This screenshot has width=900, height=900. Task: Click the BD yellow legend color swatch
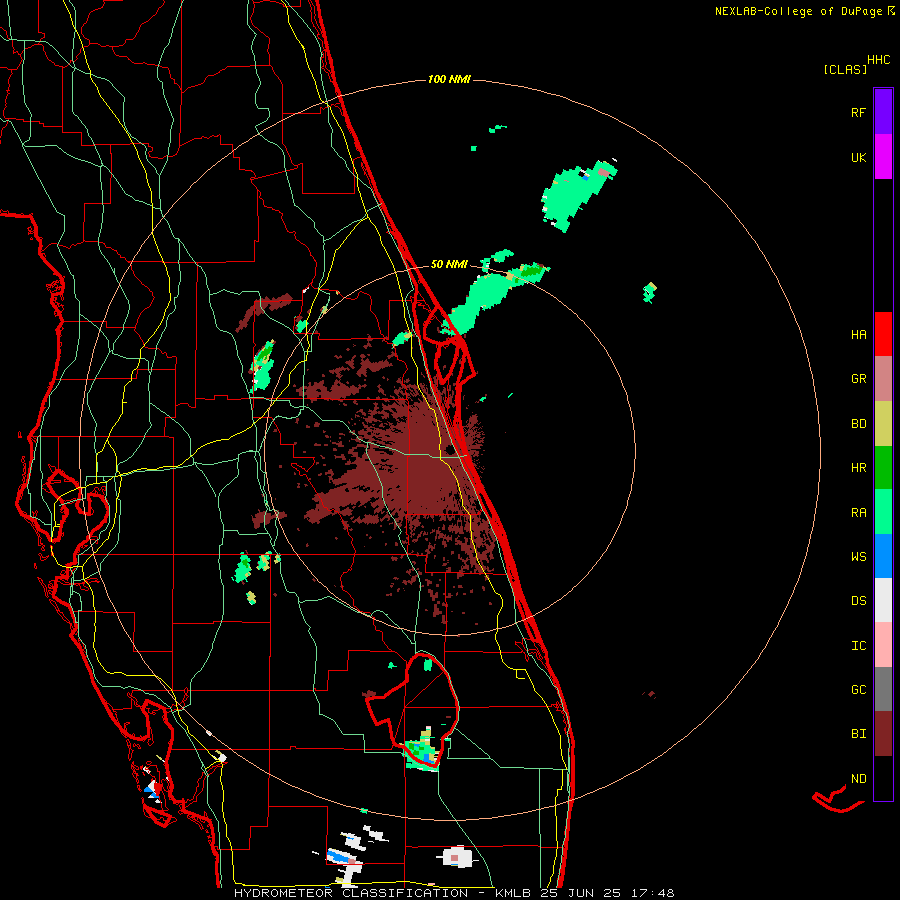(x=883, y=424)
